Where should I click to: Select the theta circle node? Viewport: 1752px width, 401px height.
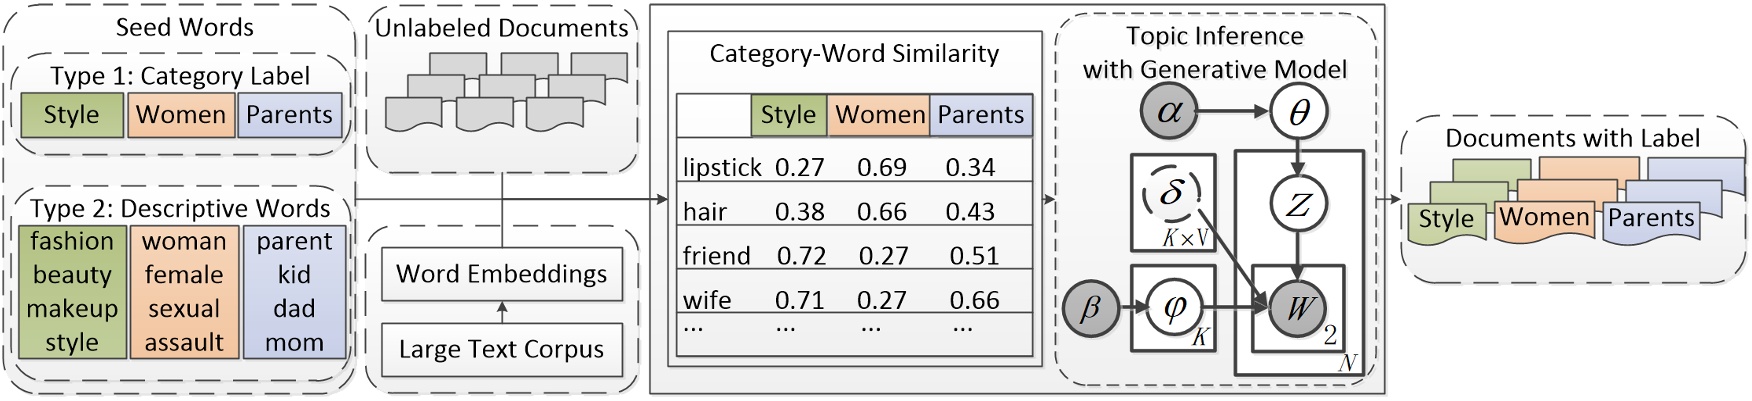pyautogui.click(x=1298, y=112)
